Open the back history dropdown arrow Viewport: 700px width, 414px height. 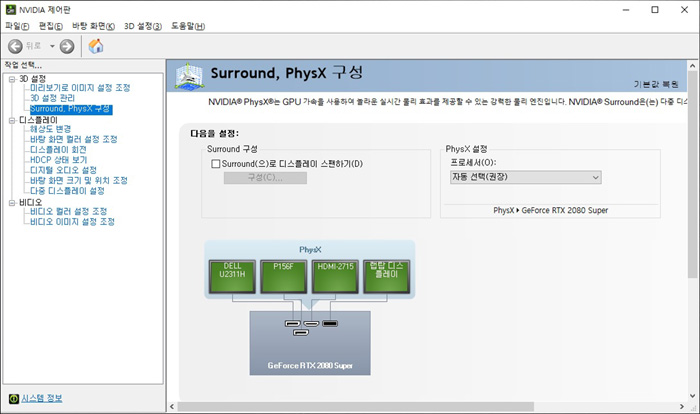pyautogui.click(x=52, y=46)
